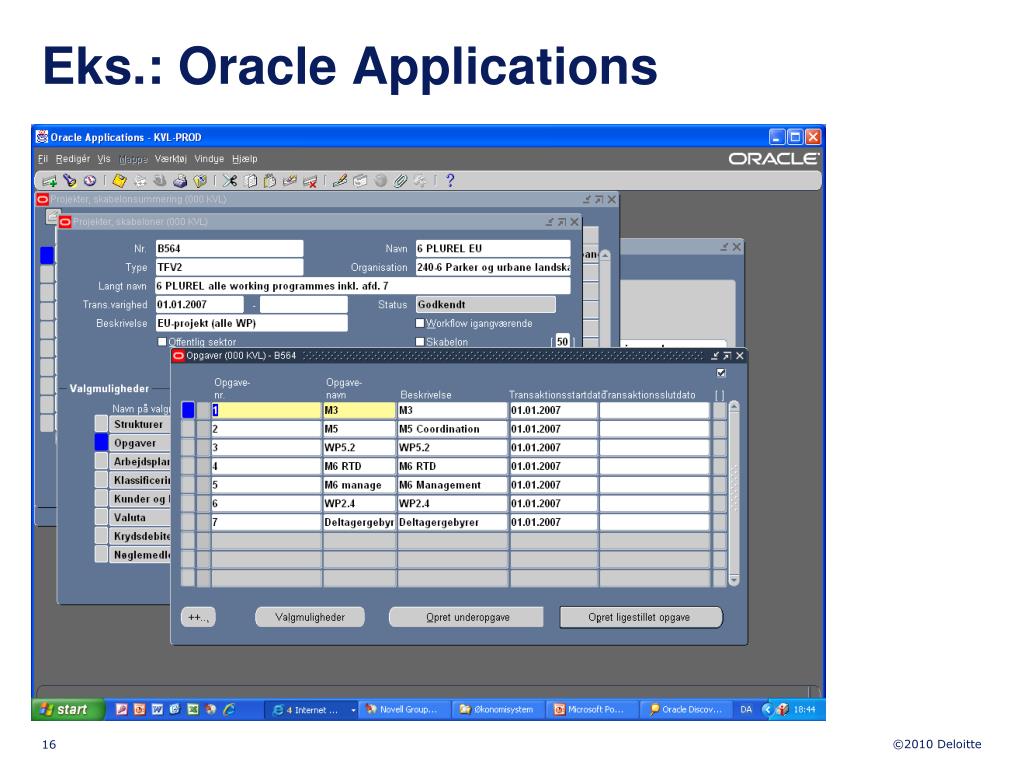Viewport: 1024px width, 768px height.
Task: Click the Excel quick launch icon
Action: pyautogui.click(x=193, y=709)
